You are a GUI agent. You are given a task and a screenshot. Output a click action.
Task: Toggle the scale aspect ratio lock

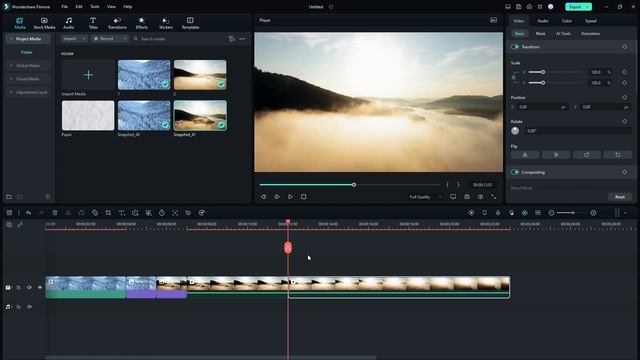[514, 77]
